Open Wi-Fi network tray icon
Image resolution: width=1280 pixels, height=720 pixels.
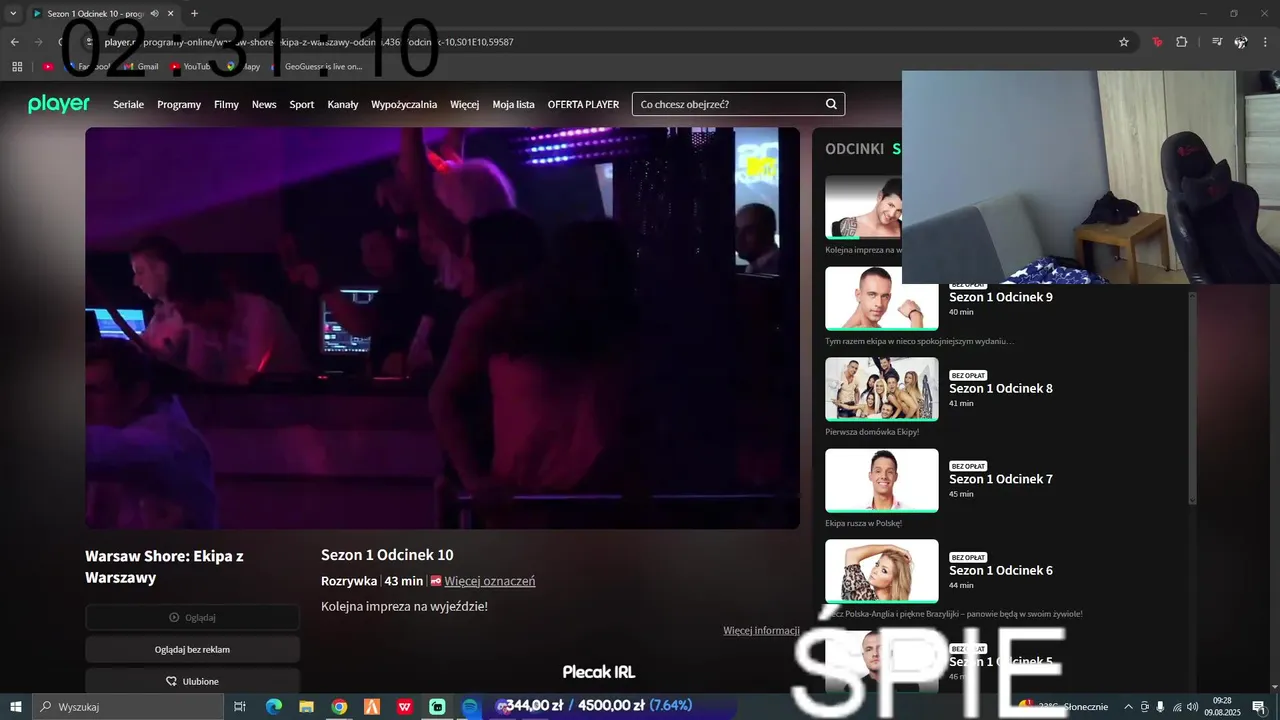(1177, 707)
